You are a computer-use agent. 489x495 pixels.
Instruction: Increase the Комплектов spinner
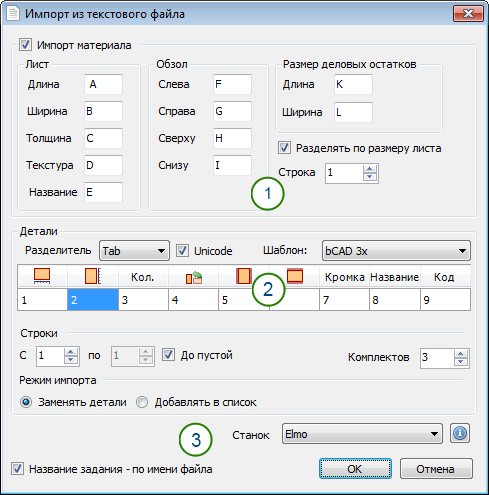(x=461, y=354)
